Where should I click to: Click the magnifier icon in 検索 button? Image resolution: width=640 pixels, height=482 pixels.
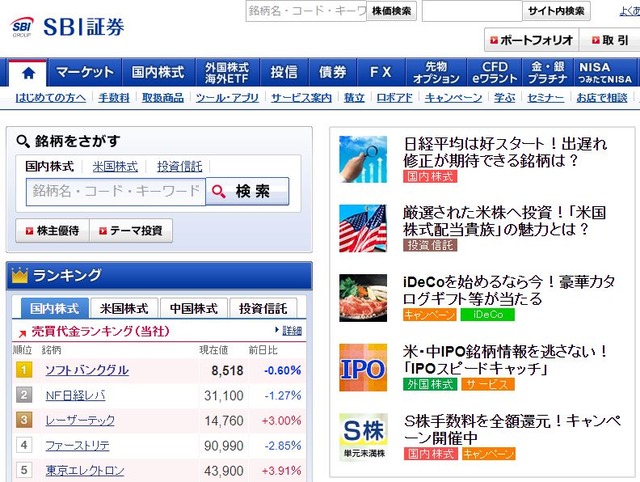pos(219,191)
